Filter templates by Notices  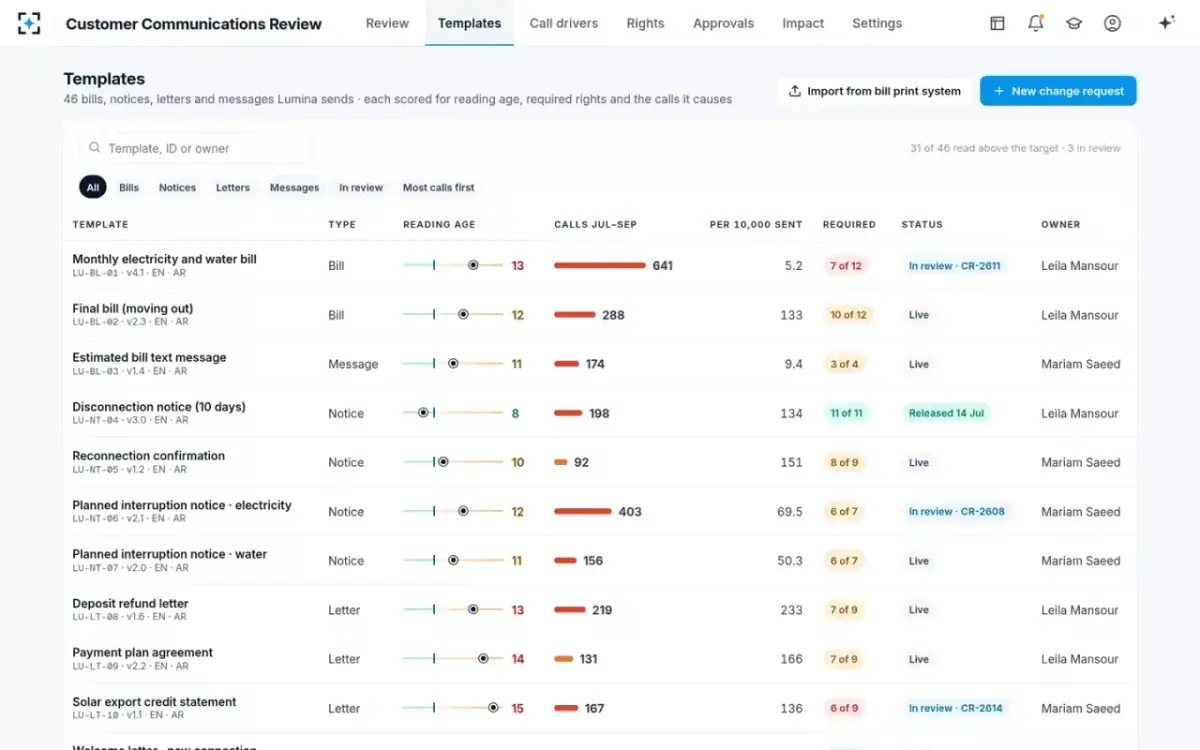pos(177,187)
